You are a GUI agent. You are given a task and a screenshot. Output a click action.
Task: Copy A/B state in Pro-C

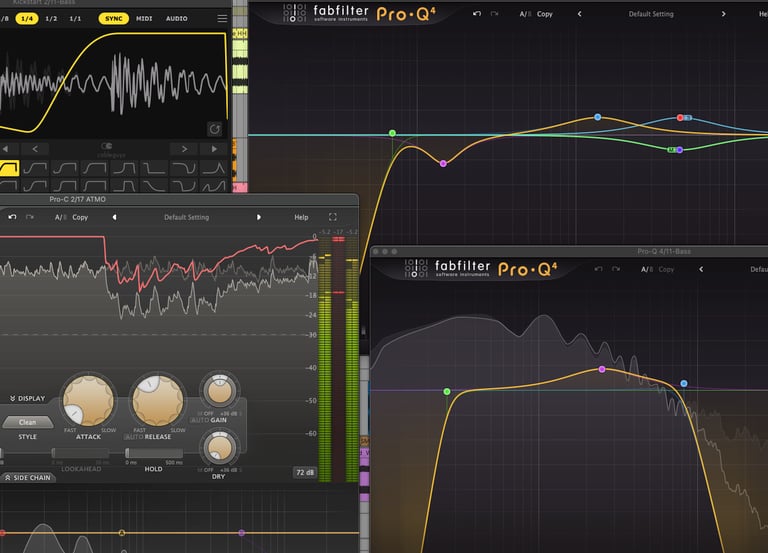coord(80,217)
